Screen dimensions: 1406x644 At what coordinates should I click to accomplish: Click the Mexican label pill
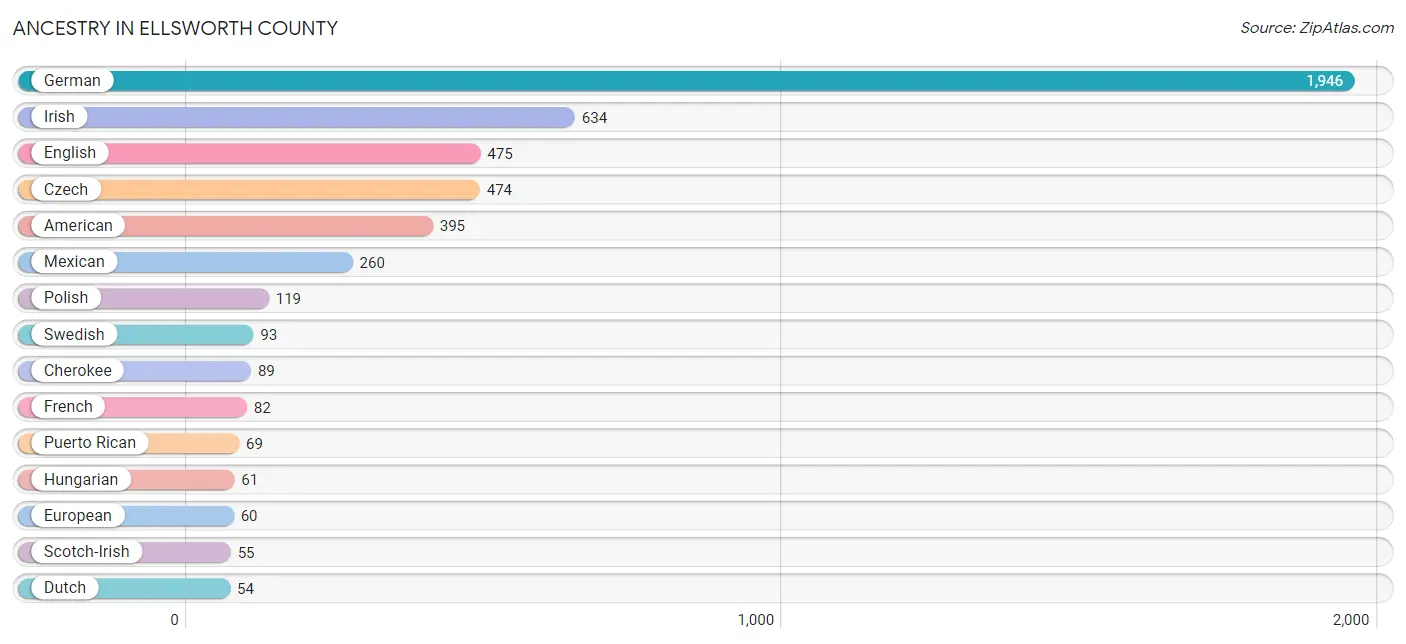[x=73, y=262]
